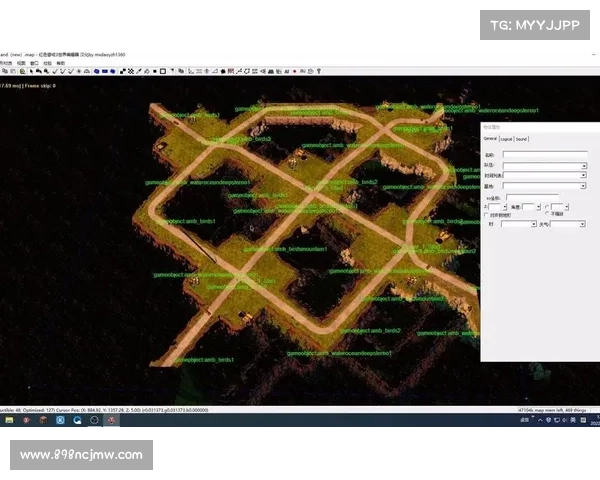
Task: Click the clock icon near toolbar end
Action: click(311, 71)
